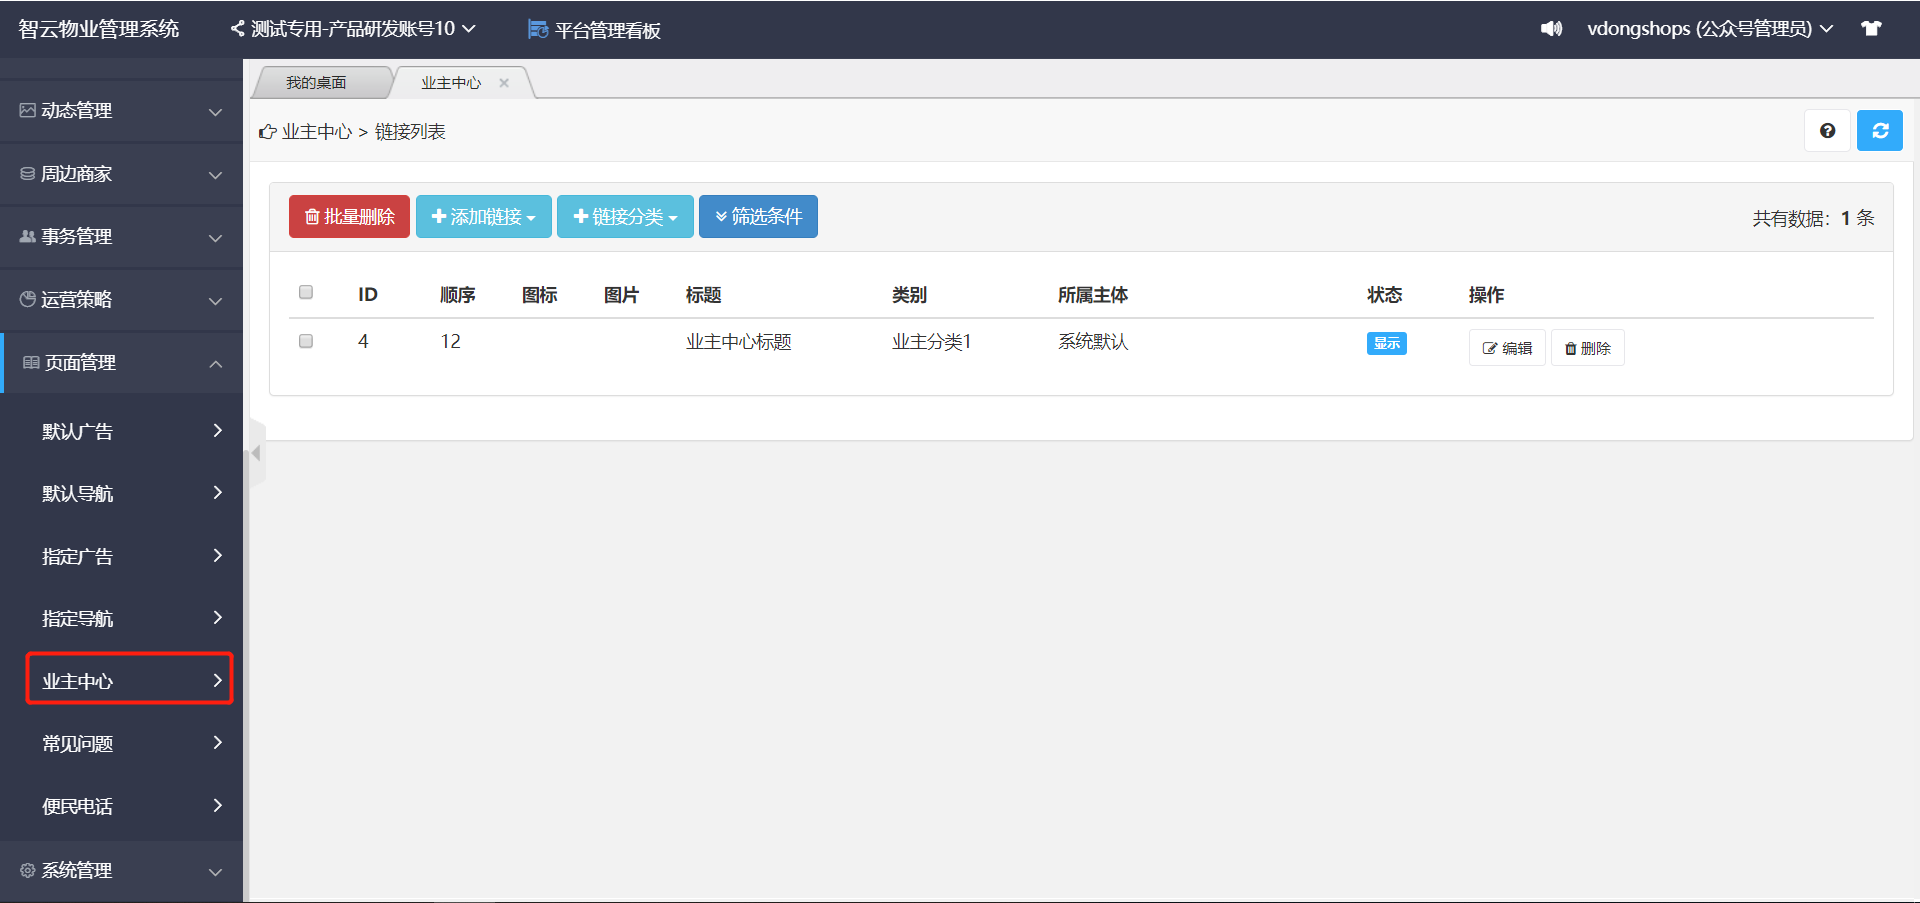
Task: Open the account dropdown 测试专用-产品研发账号10
Action: click(x=353, y=29)
